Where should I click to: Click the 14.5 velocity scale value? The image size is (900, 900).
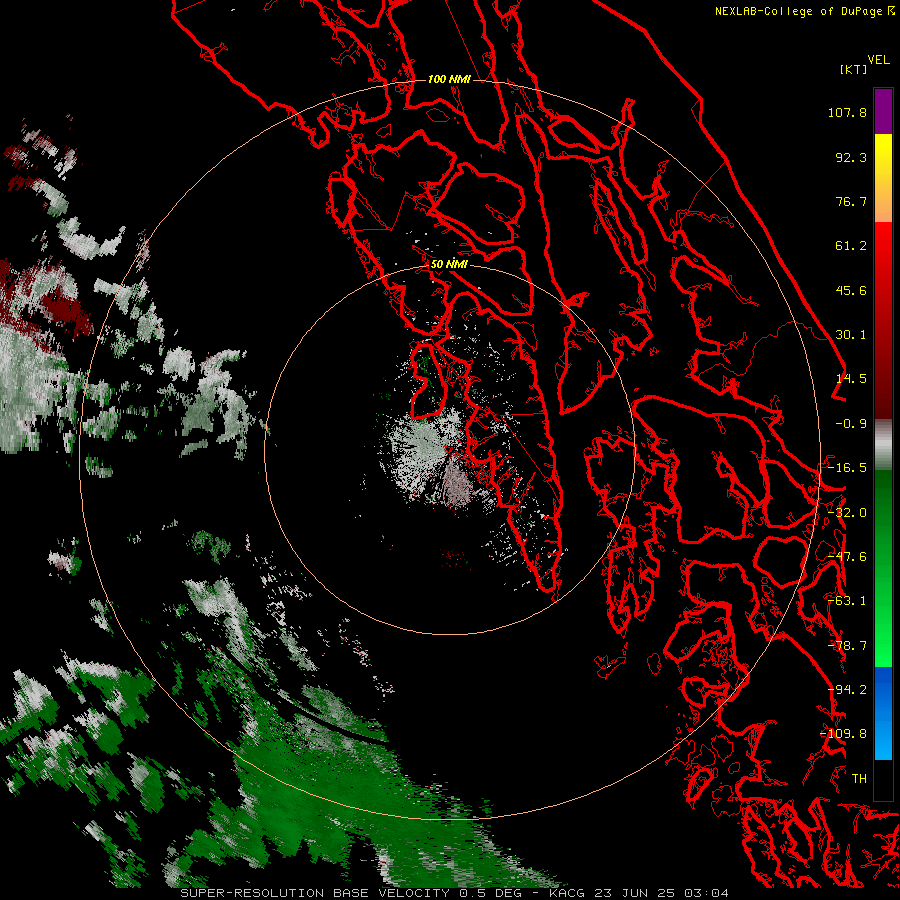(x=851, y=379)
